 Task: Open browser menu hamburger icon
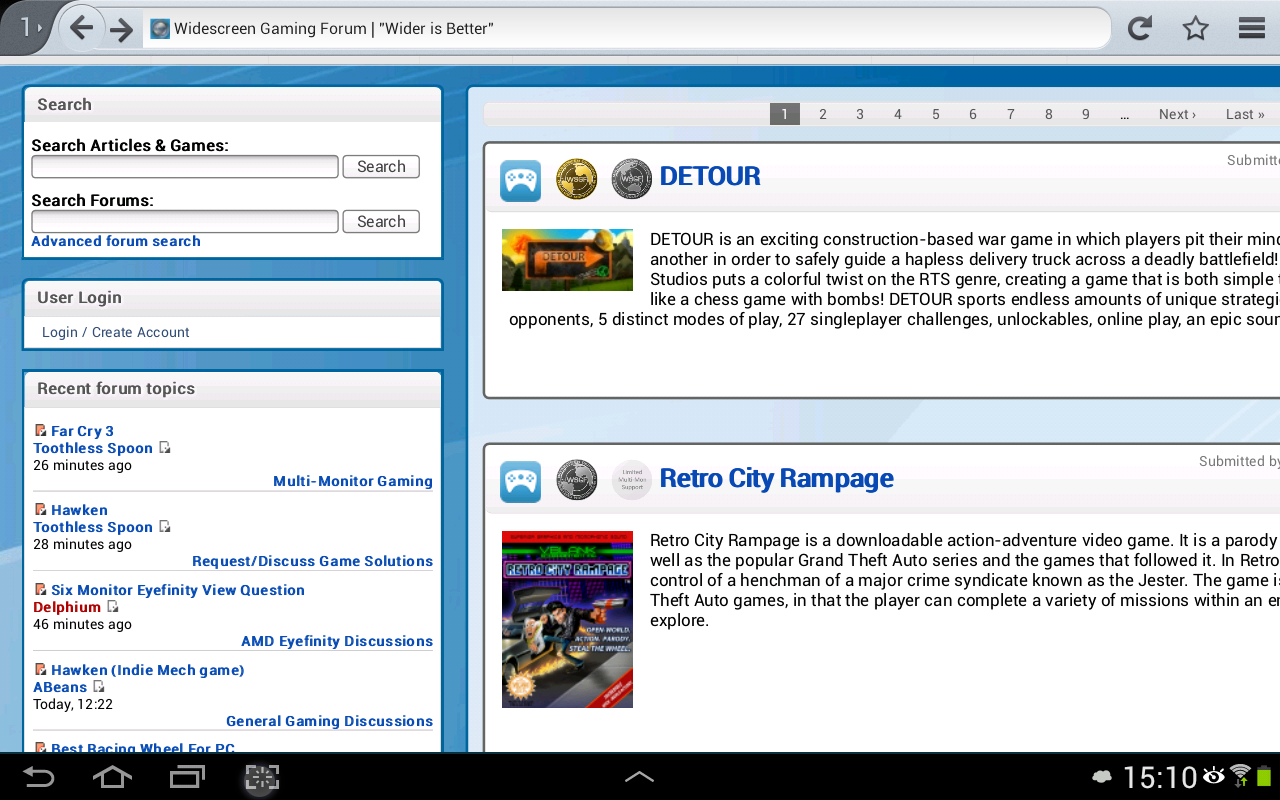click(x=1252, y=29)
